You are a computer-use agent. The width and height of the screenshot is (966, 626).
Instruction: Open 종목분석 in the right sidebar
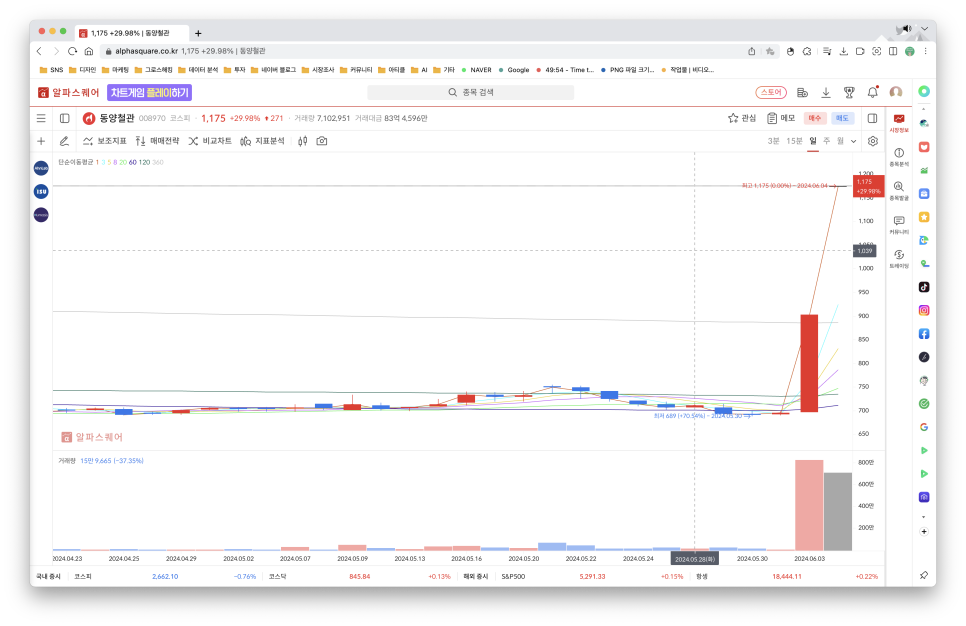(x=898, y=157)
